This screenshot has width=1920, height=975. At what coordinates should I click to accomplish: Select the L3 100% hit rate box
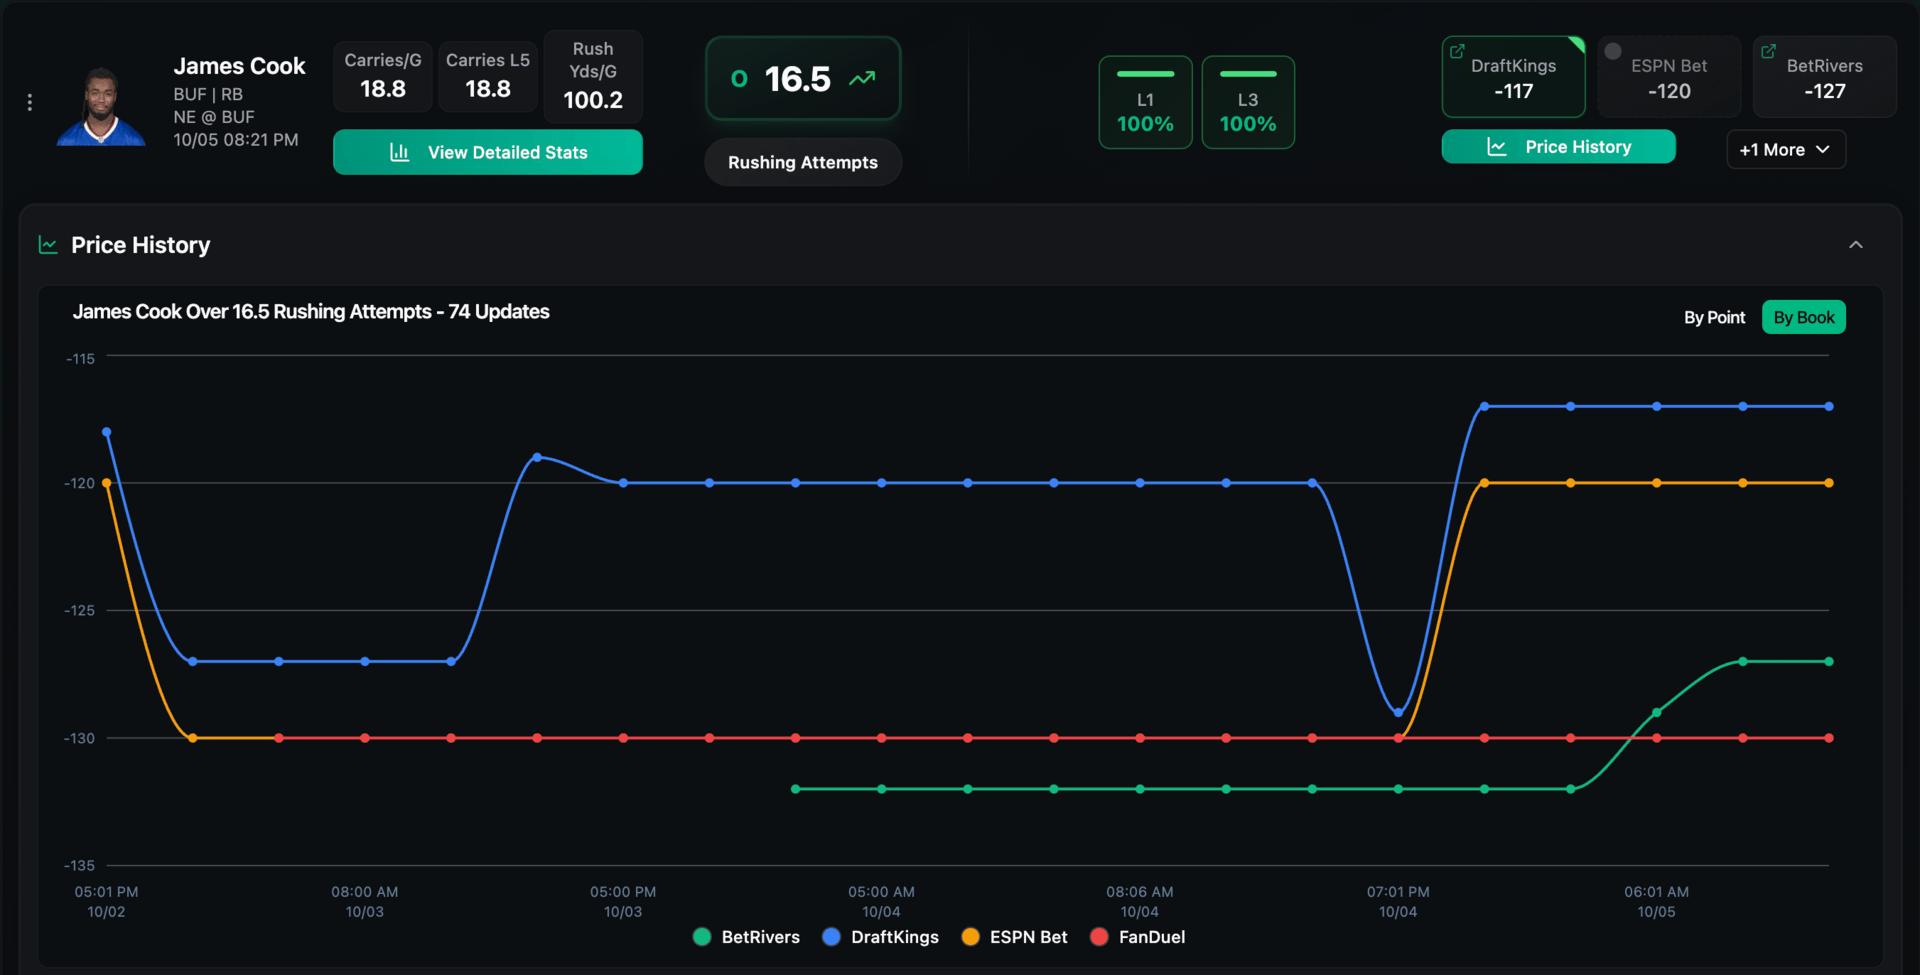click(x=1248, y=102)
